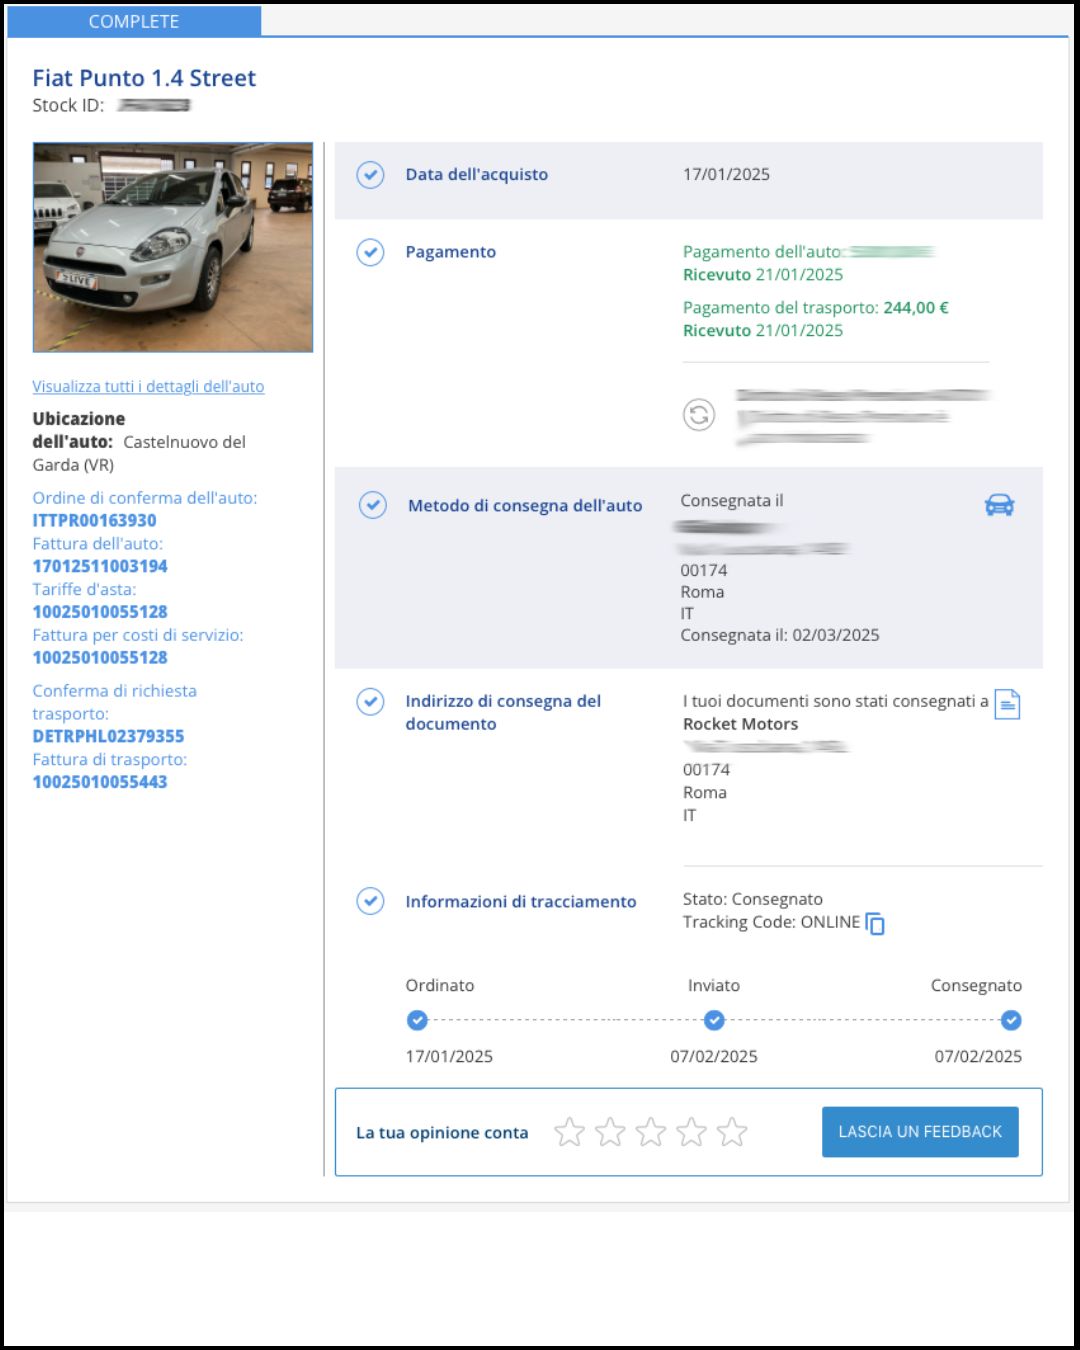
Task: Click the second feedback star
Action: [610, 1132]
